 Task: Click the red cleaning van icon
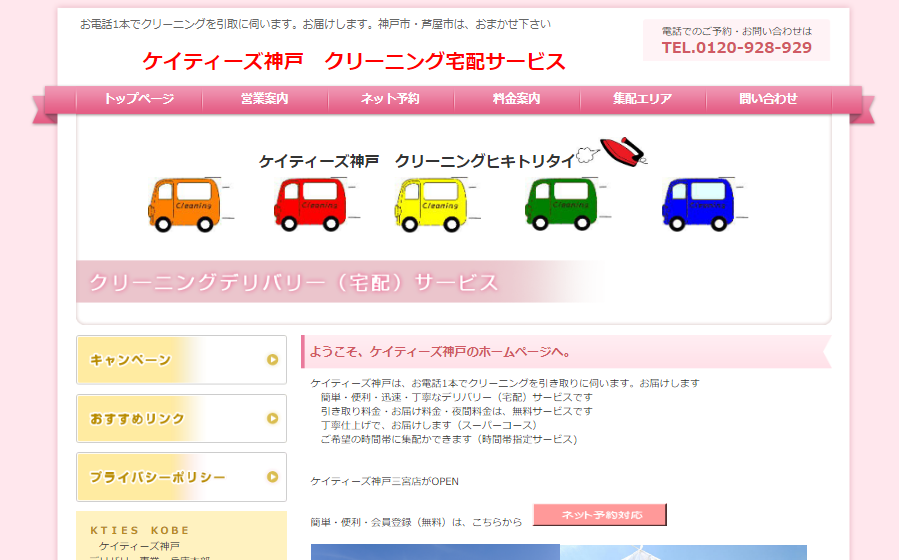310,205
